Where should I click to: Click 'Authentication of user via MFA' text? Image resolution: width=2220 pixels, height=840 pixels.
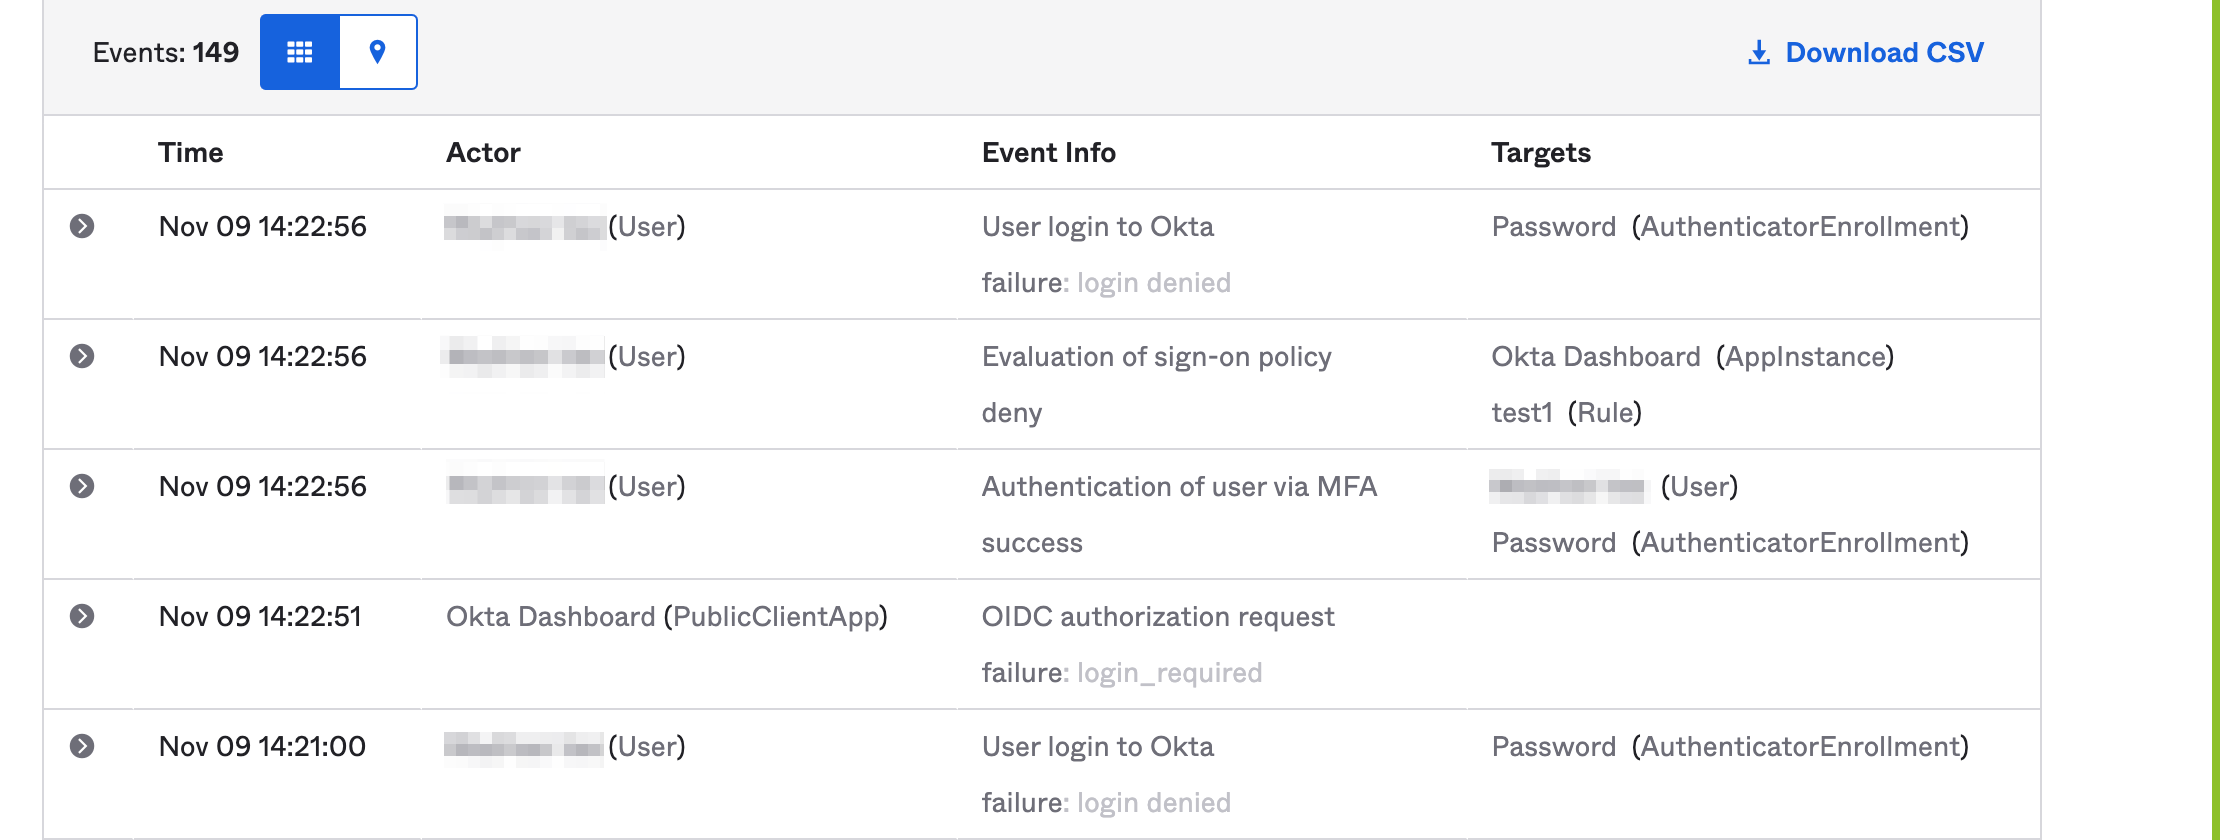1179,487
